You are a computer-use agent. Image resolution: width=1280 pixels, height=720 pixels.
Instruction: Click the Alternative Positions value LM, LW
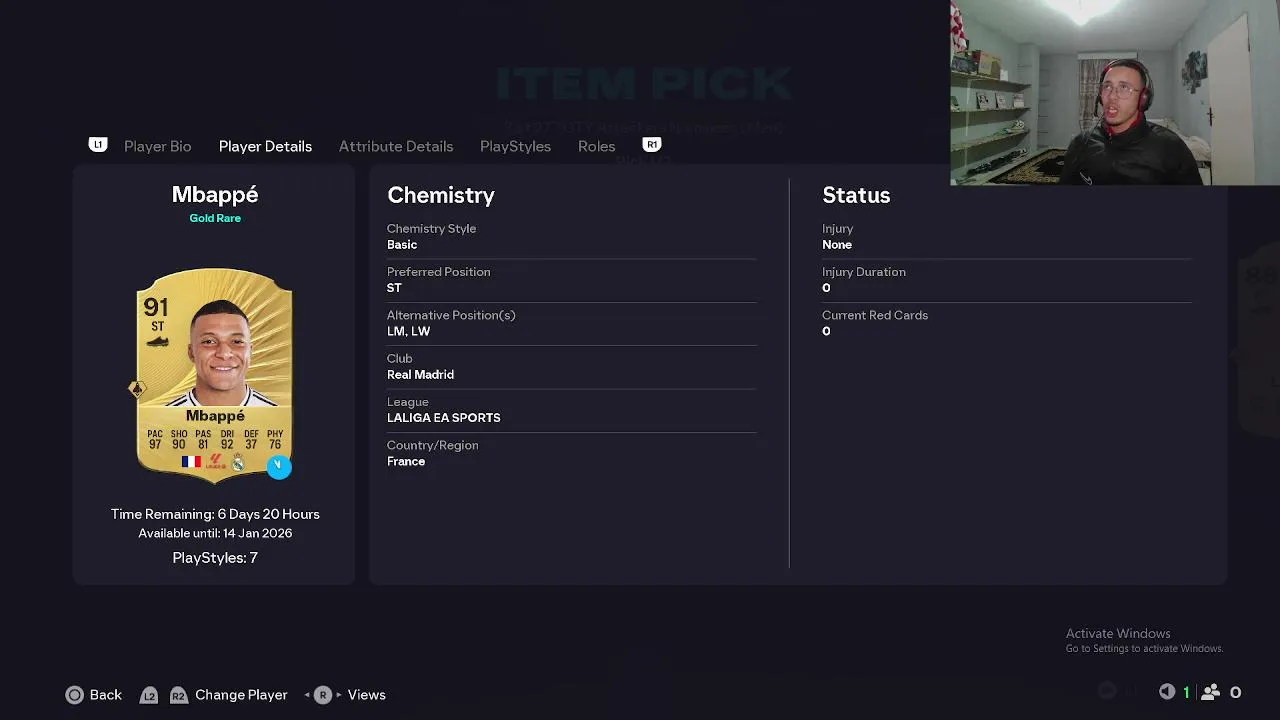[x=408, y=331]
